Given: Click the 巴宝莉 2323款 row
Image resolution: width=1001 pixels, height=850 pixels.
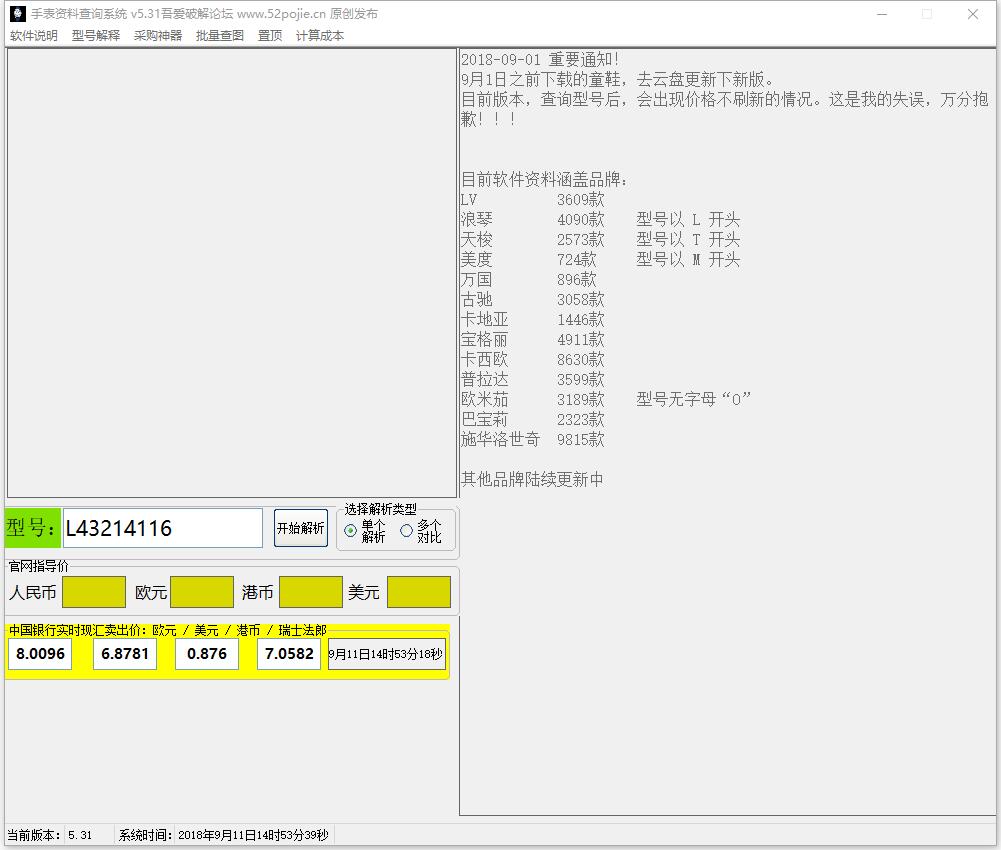Looking at the screenshot, I should [532, 420].
